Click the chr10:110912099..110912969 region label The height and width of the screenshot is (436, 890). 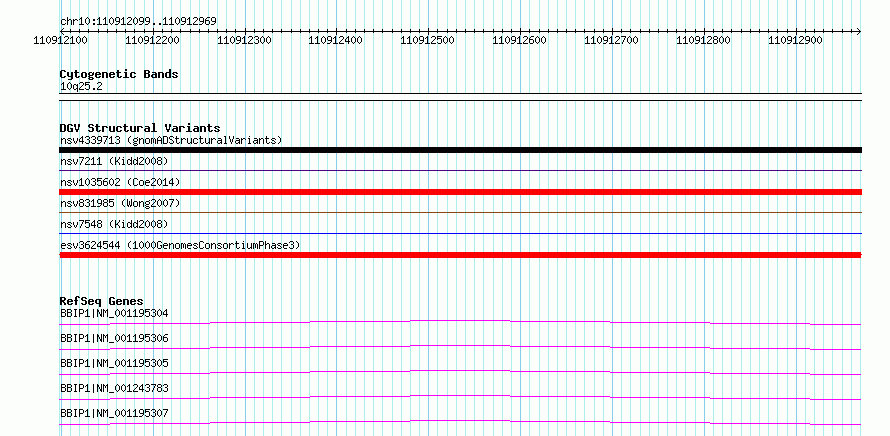click(x=138, y=21)
